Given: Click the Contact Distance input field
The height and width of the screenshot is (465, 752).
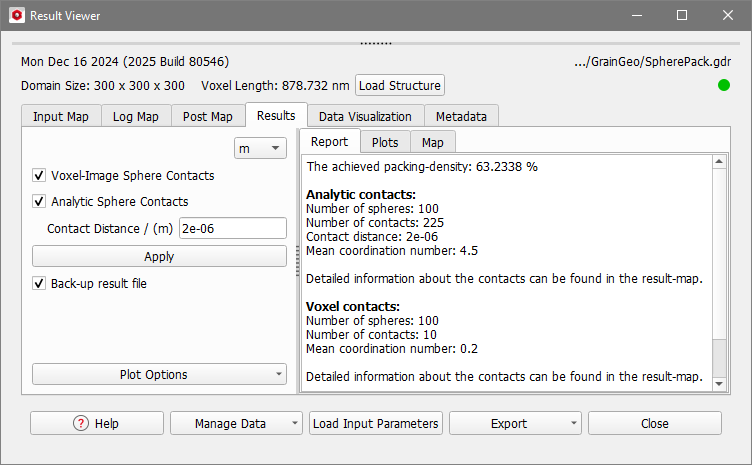Looking at the screenshot, I should (233, 228).
